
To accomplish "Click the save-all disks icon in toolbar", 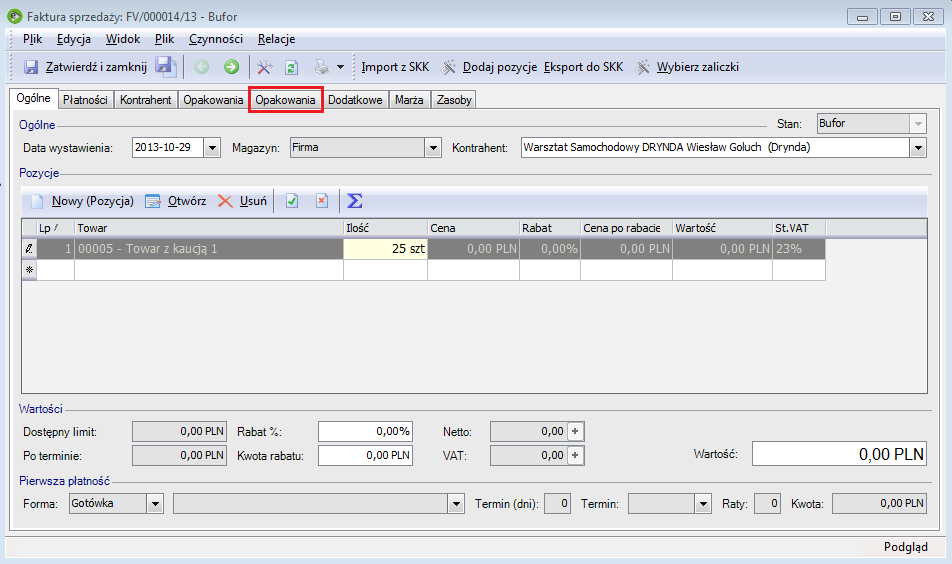I will click(x=165, y=66).
